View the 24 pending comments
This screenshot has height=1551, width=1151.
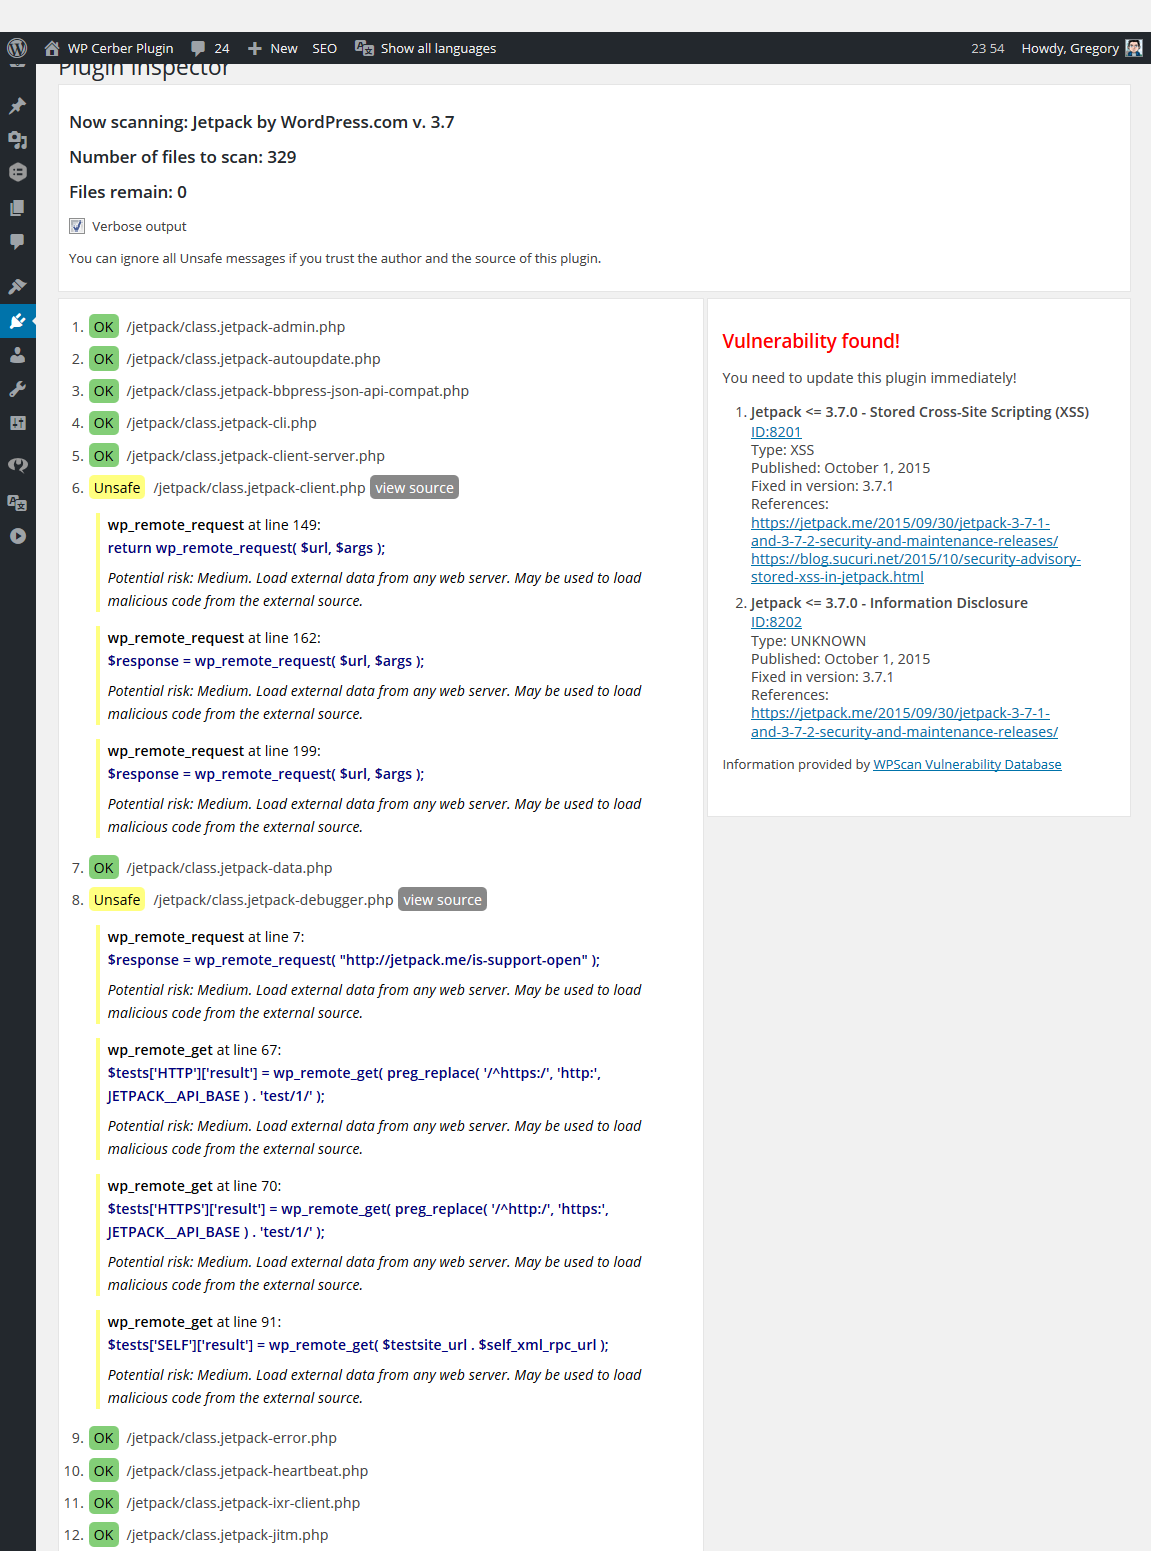[210, 48]
